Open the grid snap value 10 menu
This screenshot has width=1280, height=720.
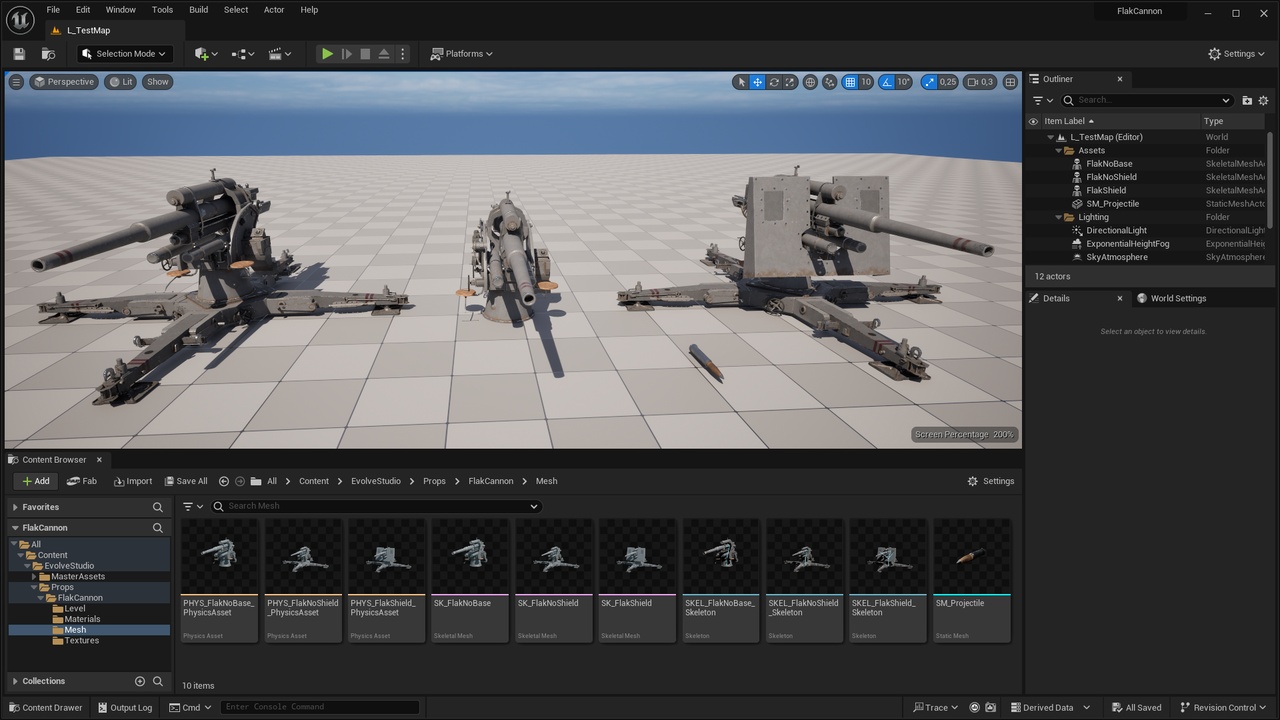pos(866,82)
